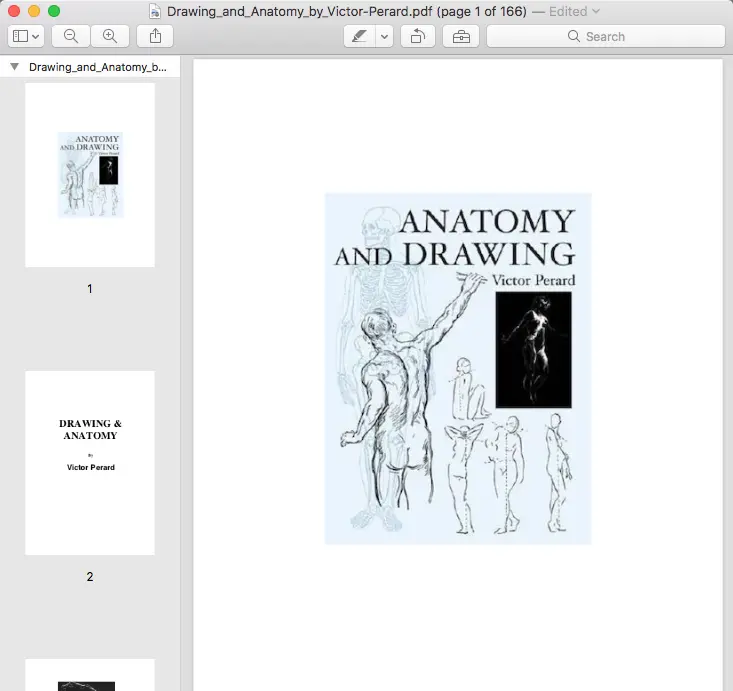Select the partially visible third page thumbnail
The width and height of the screenshot is (733, 691).
(x=90, y=675)
